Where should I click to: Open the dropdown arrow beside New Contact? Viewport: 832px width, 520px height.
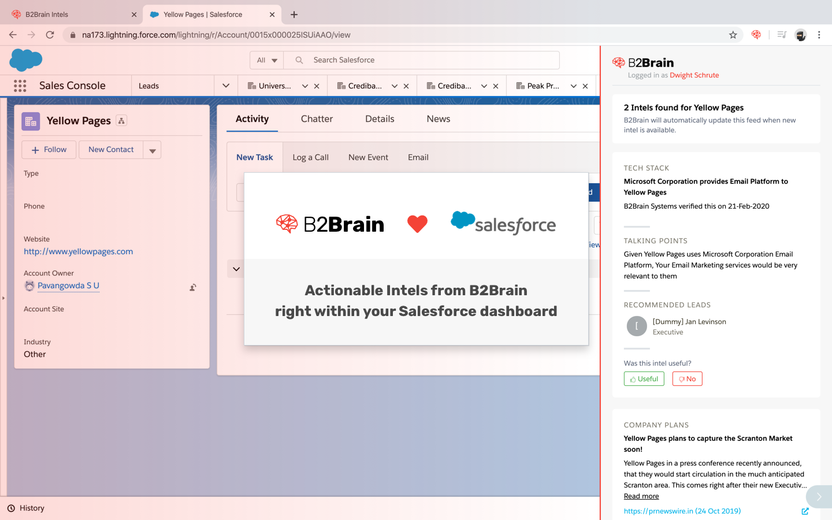pyautogui.click(x=152, y=150)
